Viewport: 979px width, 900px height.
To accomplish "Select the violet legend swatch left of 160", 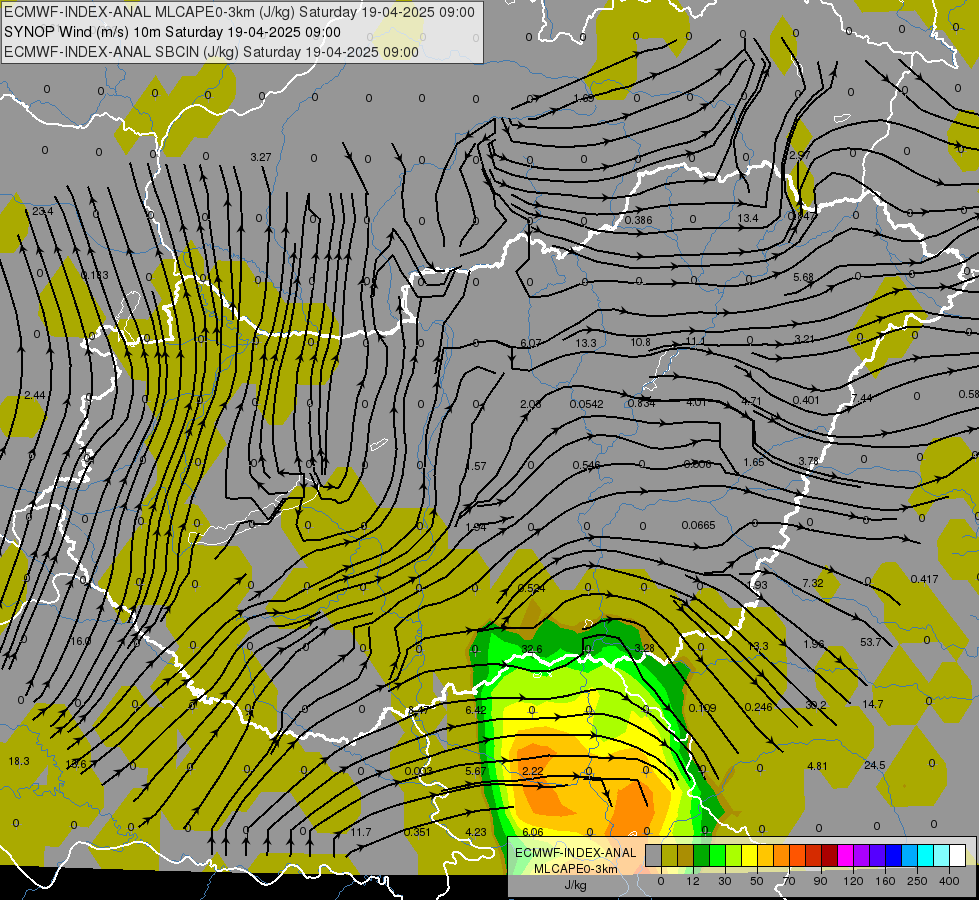I will coord(878,855).
